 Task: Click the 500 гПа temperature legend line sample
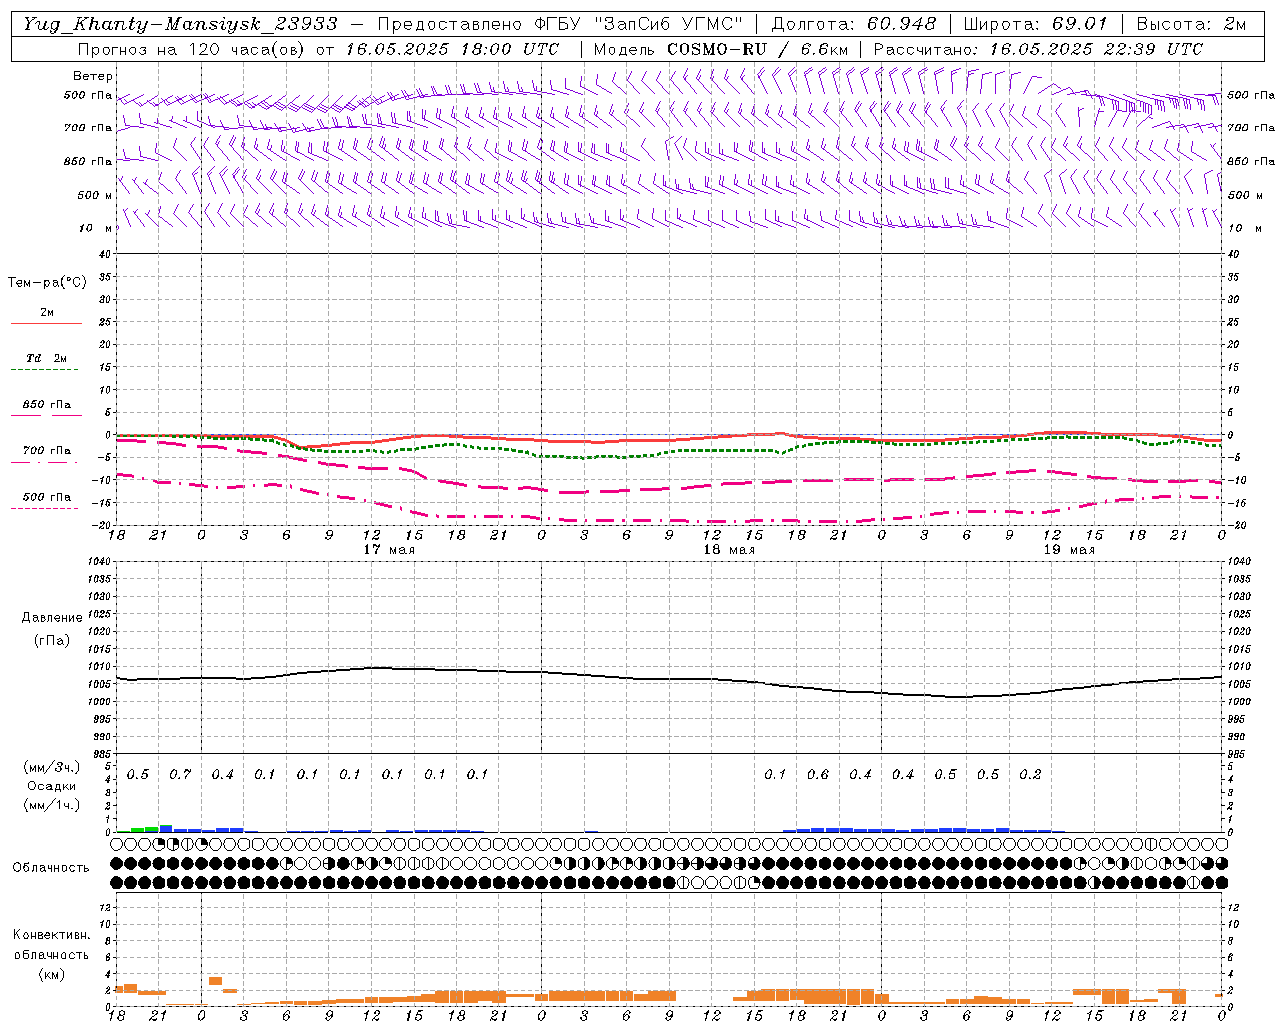44,508
